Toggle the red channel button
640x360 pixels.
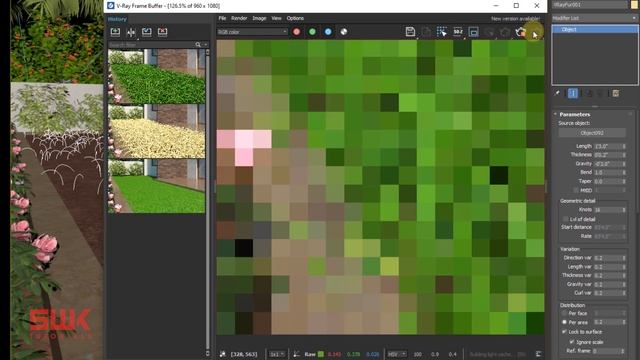297,32
